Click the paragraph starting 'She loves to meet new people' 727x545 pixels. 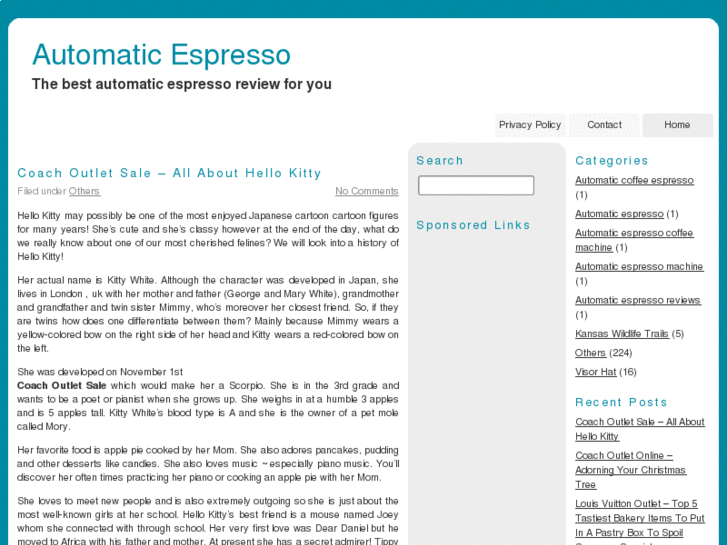[208, 521]
